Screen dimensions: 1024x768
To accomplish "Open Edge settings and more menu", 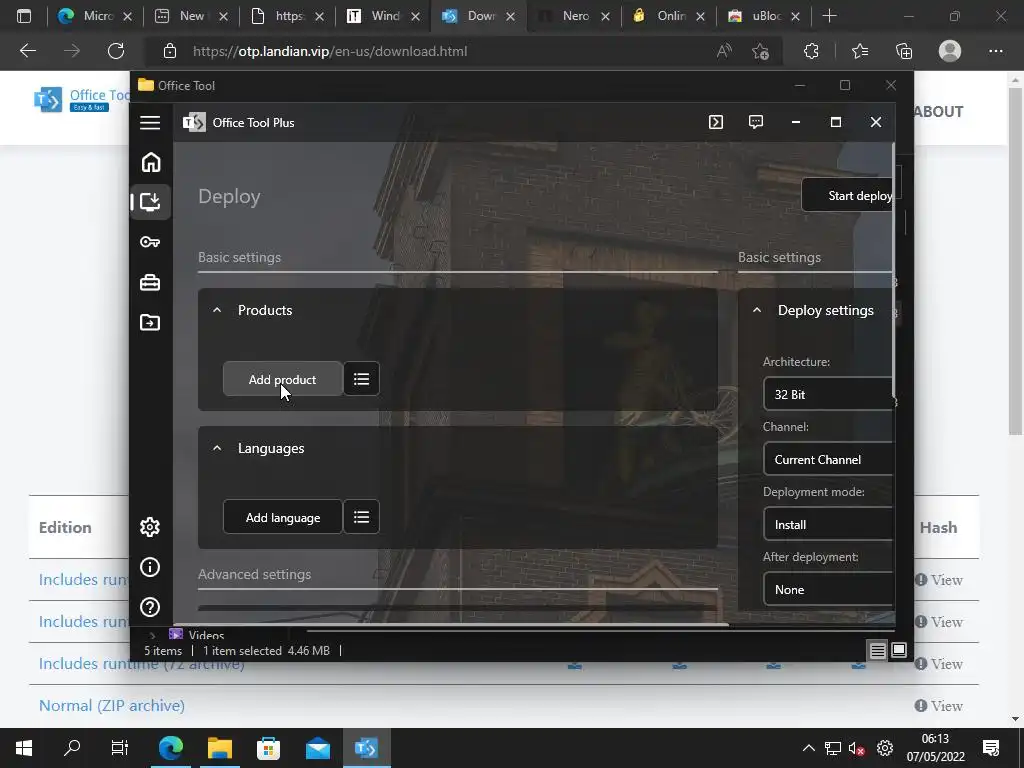I will pyautogui.click(x=995, y=51).
